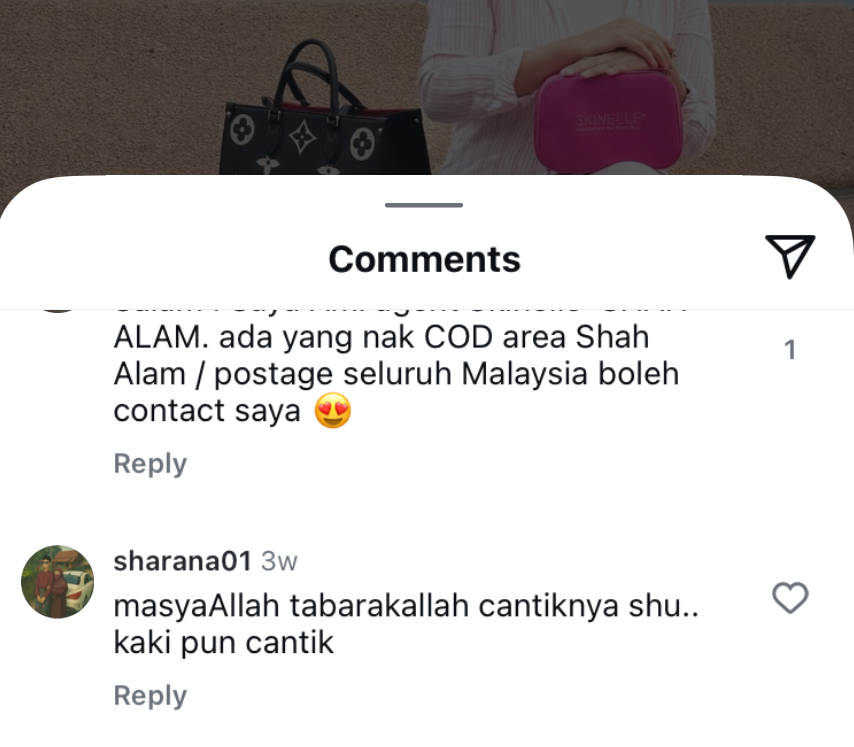Viewport: 854px width, 747px height.
Task: Click the kaki pun cantik comment line
Action: (x=223, y=643)
